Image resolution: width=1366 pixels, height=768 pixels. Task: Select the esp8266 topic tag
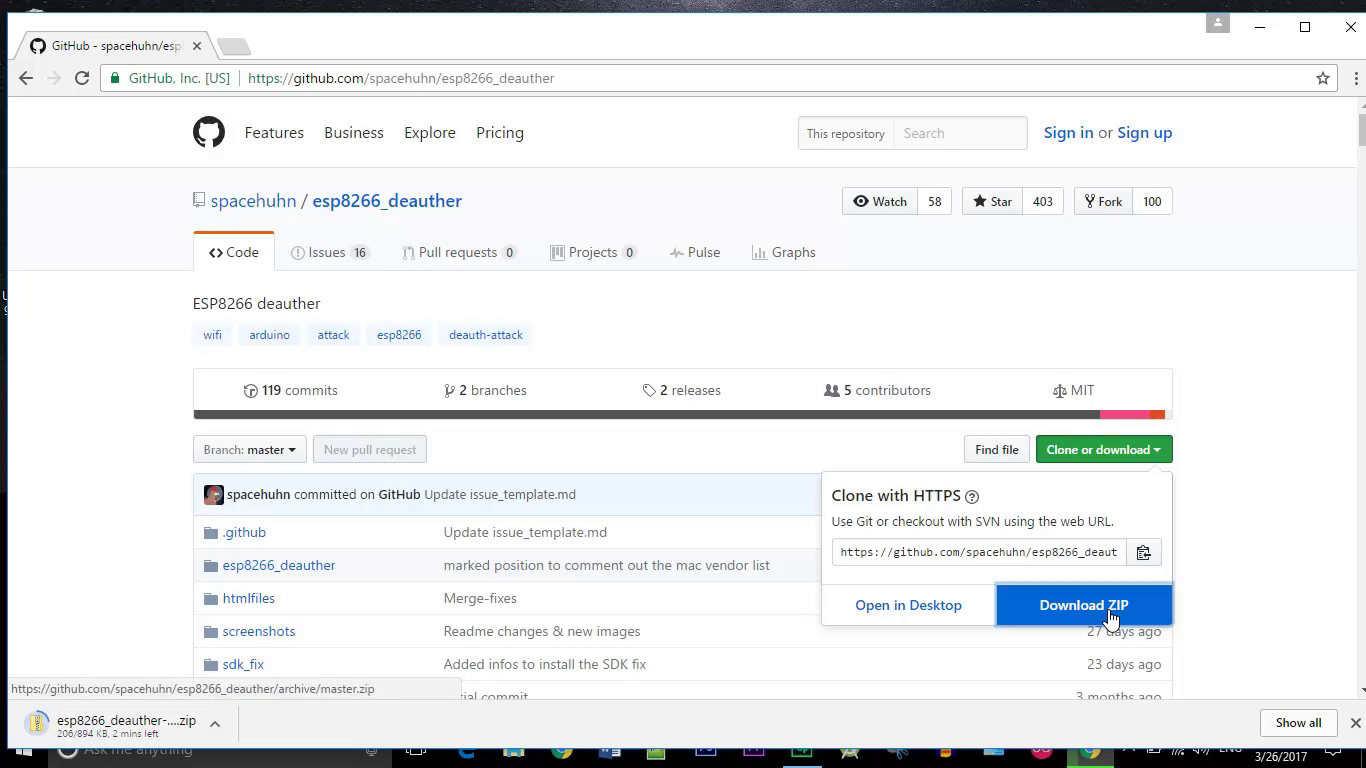pos(399,335)
